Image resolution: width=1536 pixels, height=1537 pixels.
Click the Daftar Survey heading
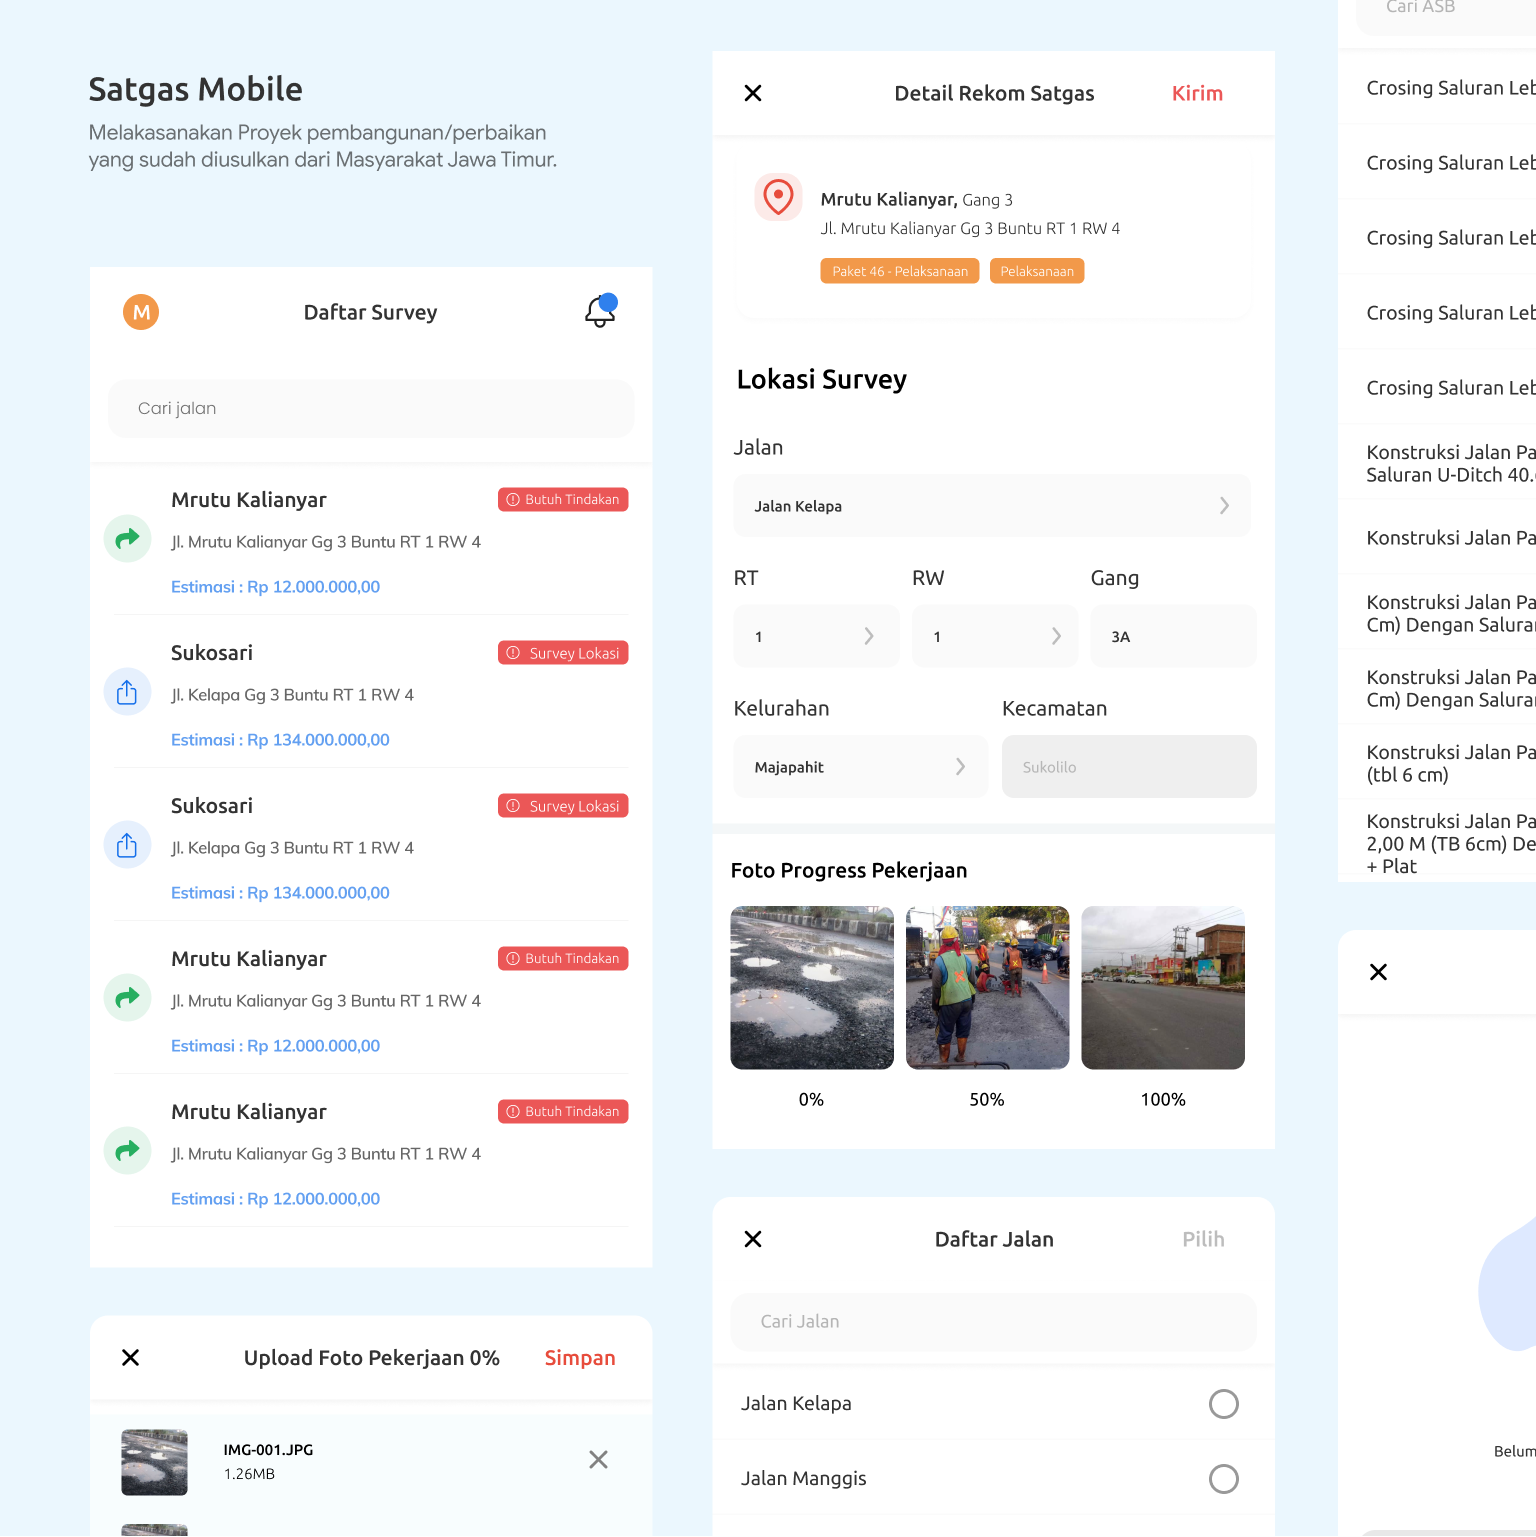coord(370,312)
